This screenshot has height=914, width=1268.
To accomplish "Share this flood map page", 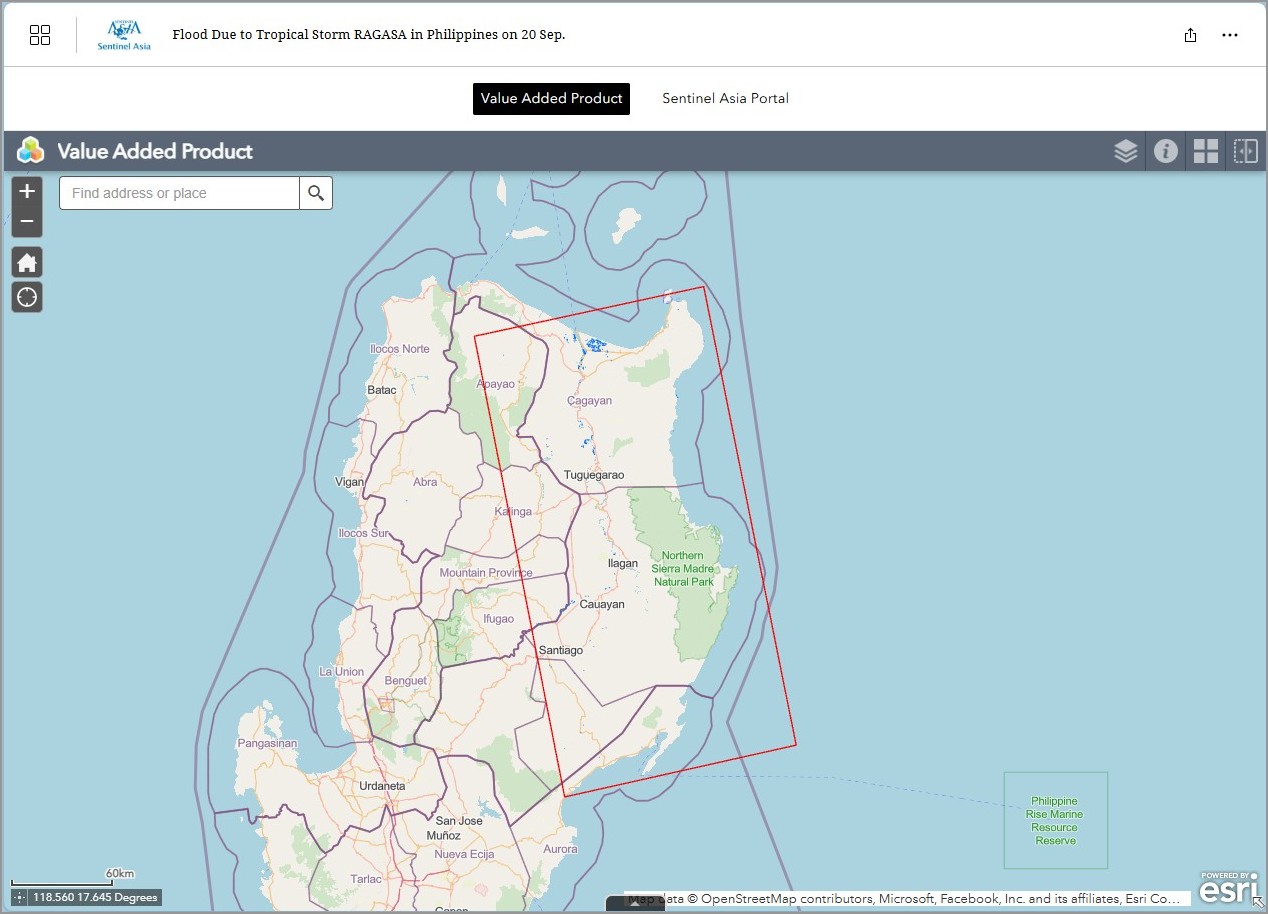I will (1190, 35).
